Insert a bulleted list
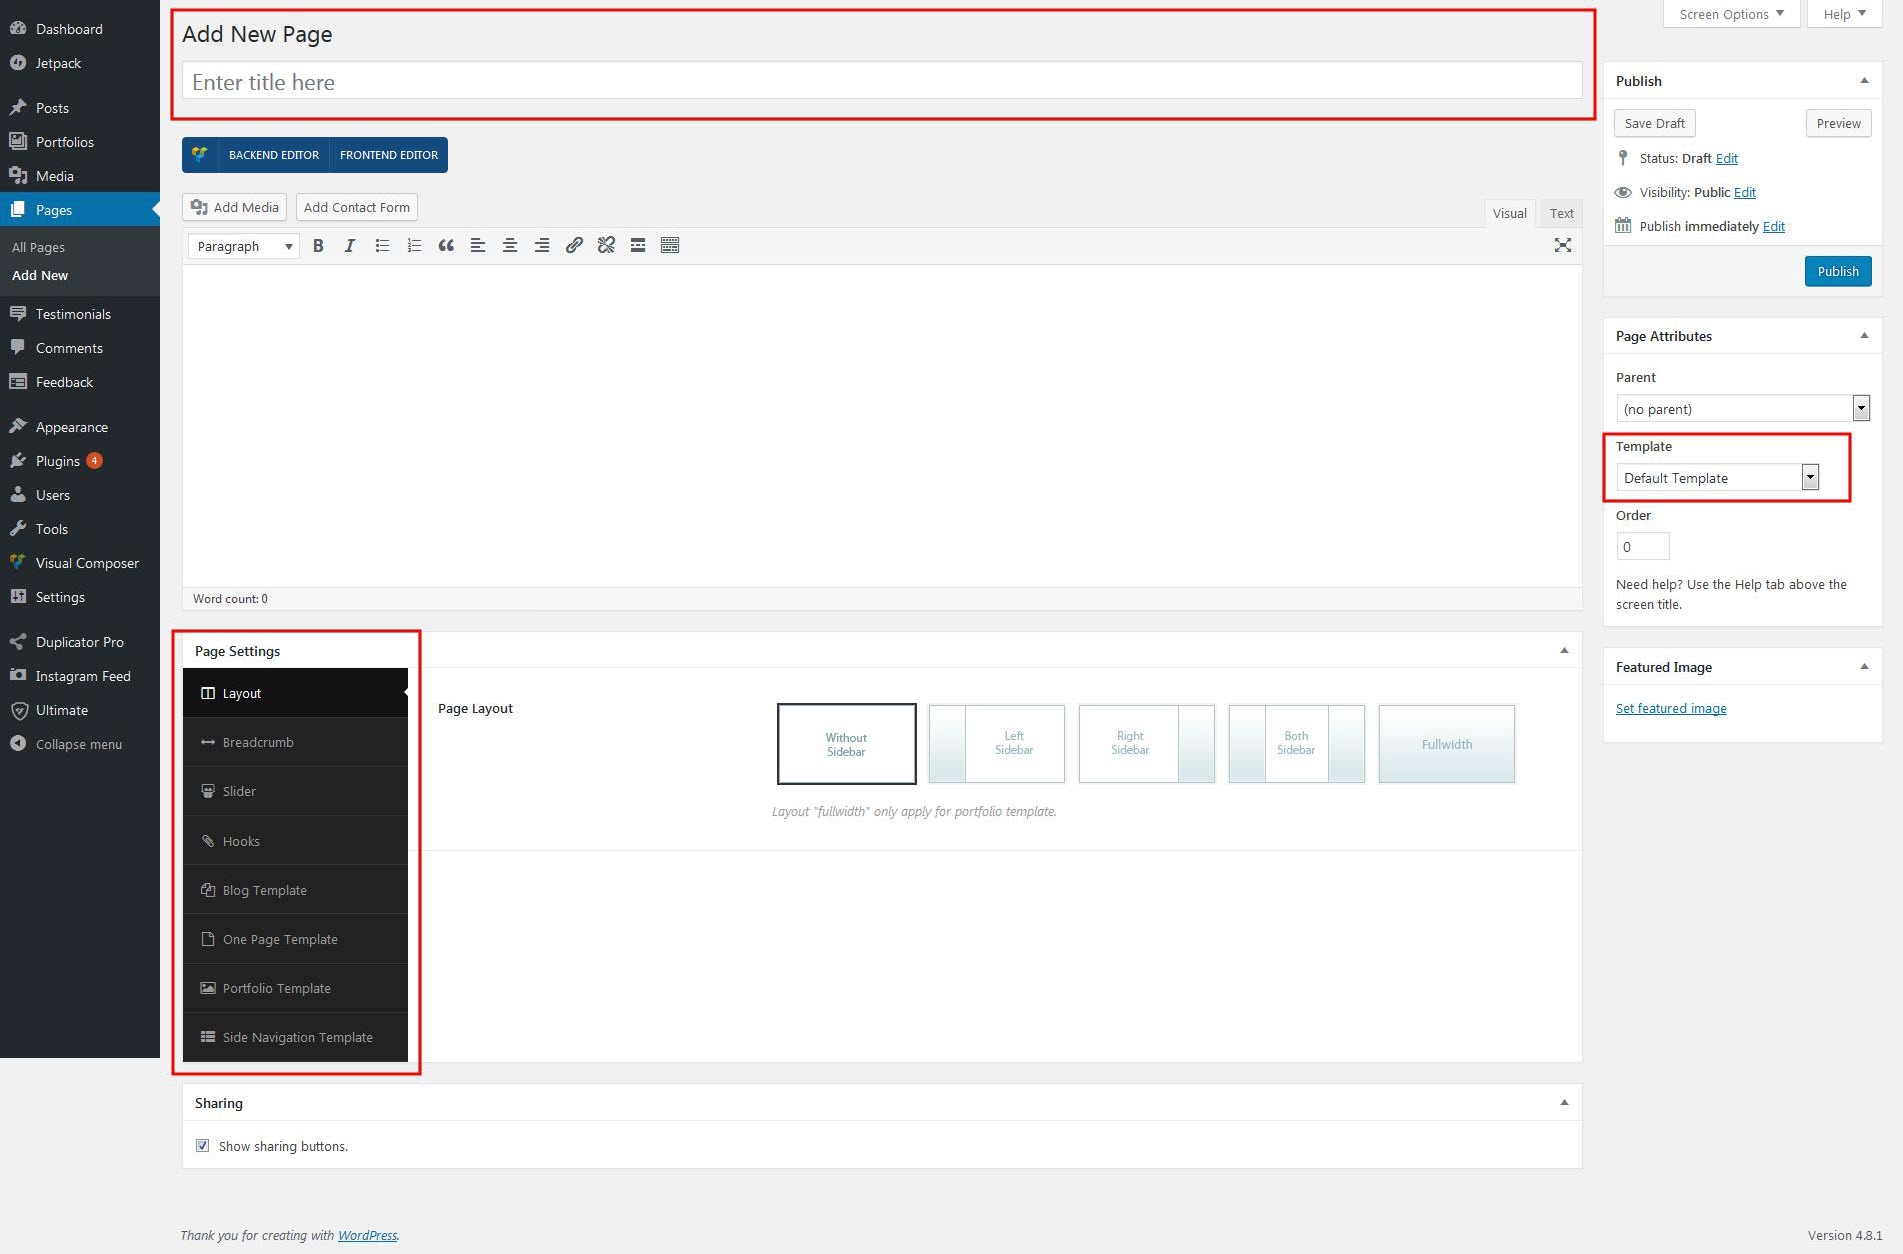1903x1254 pixels. point(382,246)
